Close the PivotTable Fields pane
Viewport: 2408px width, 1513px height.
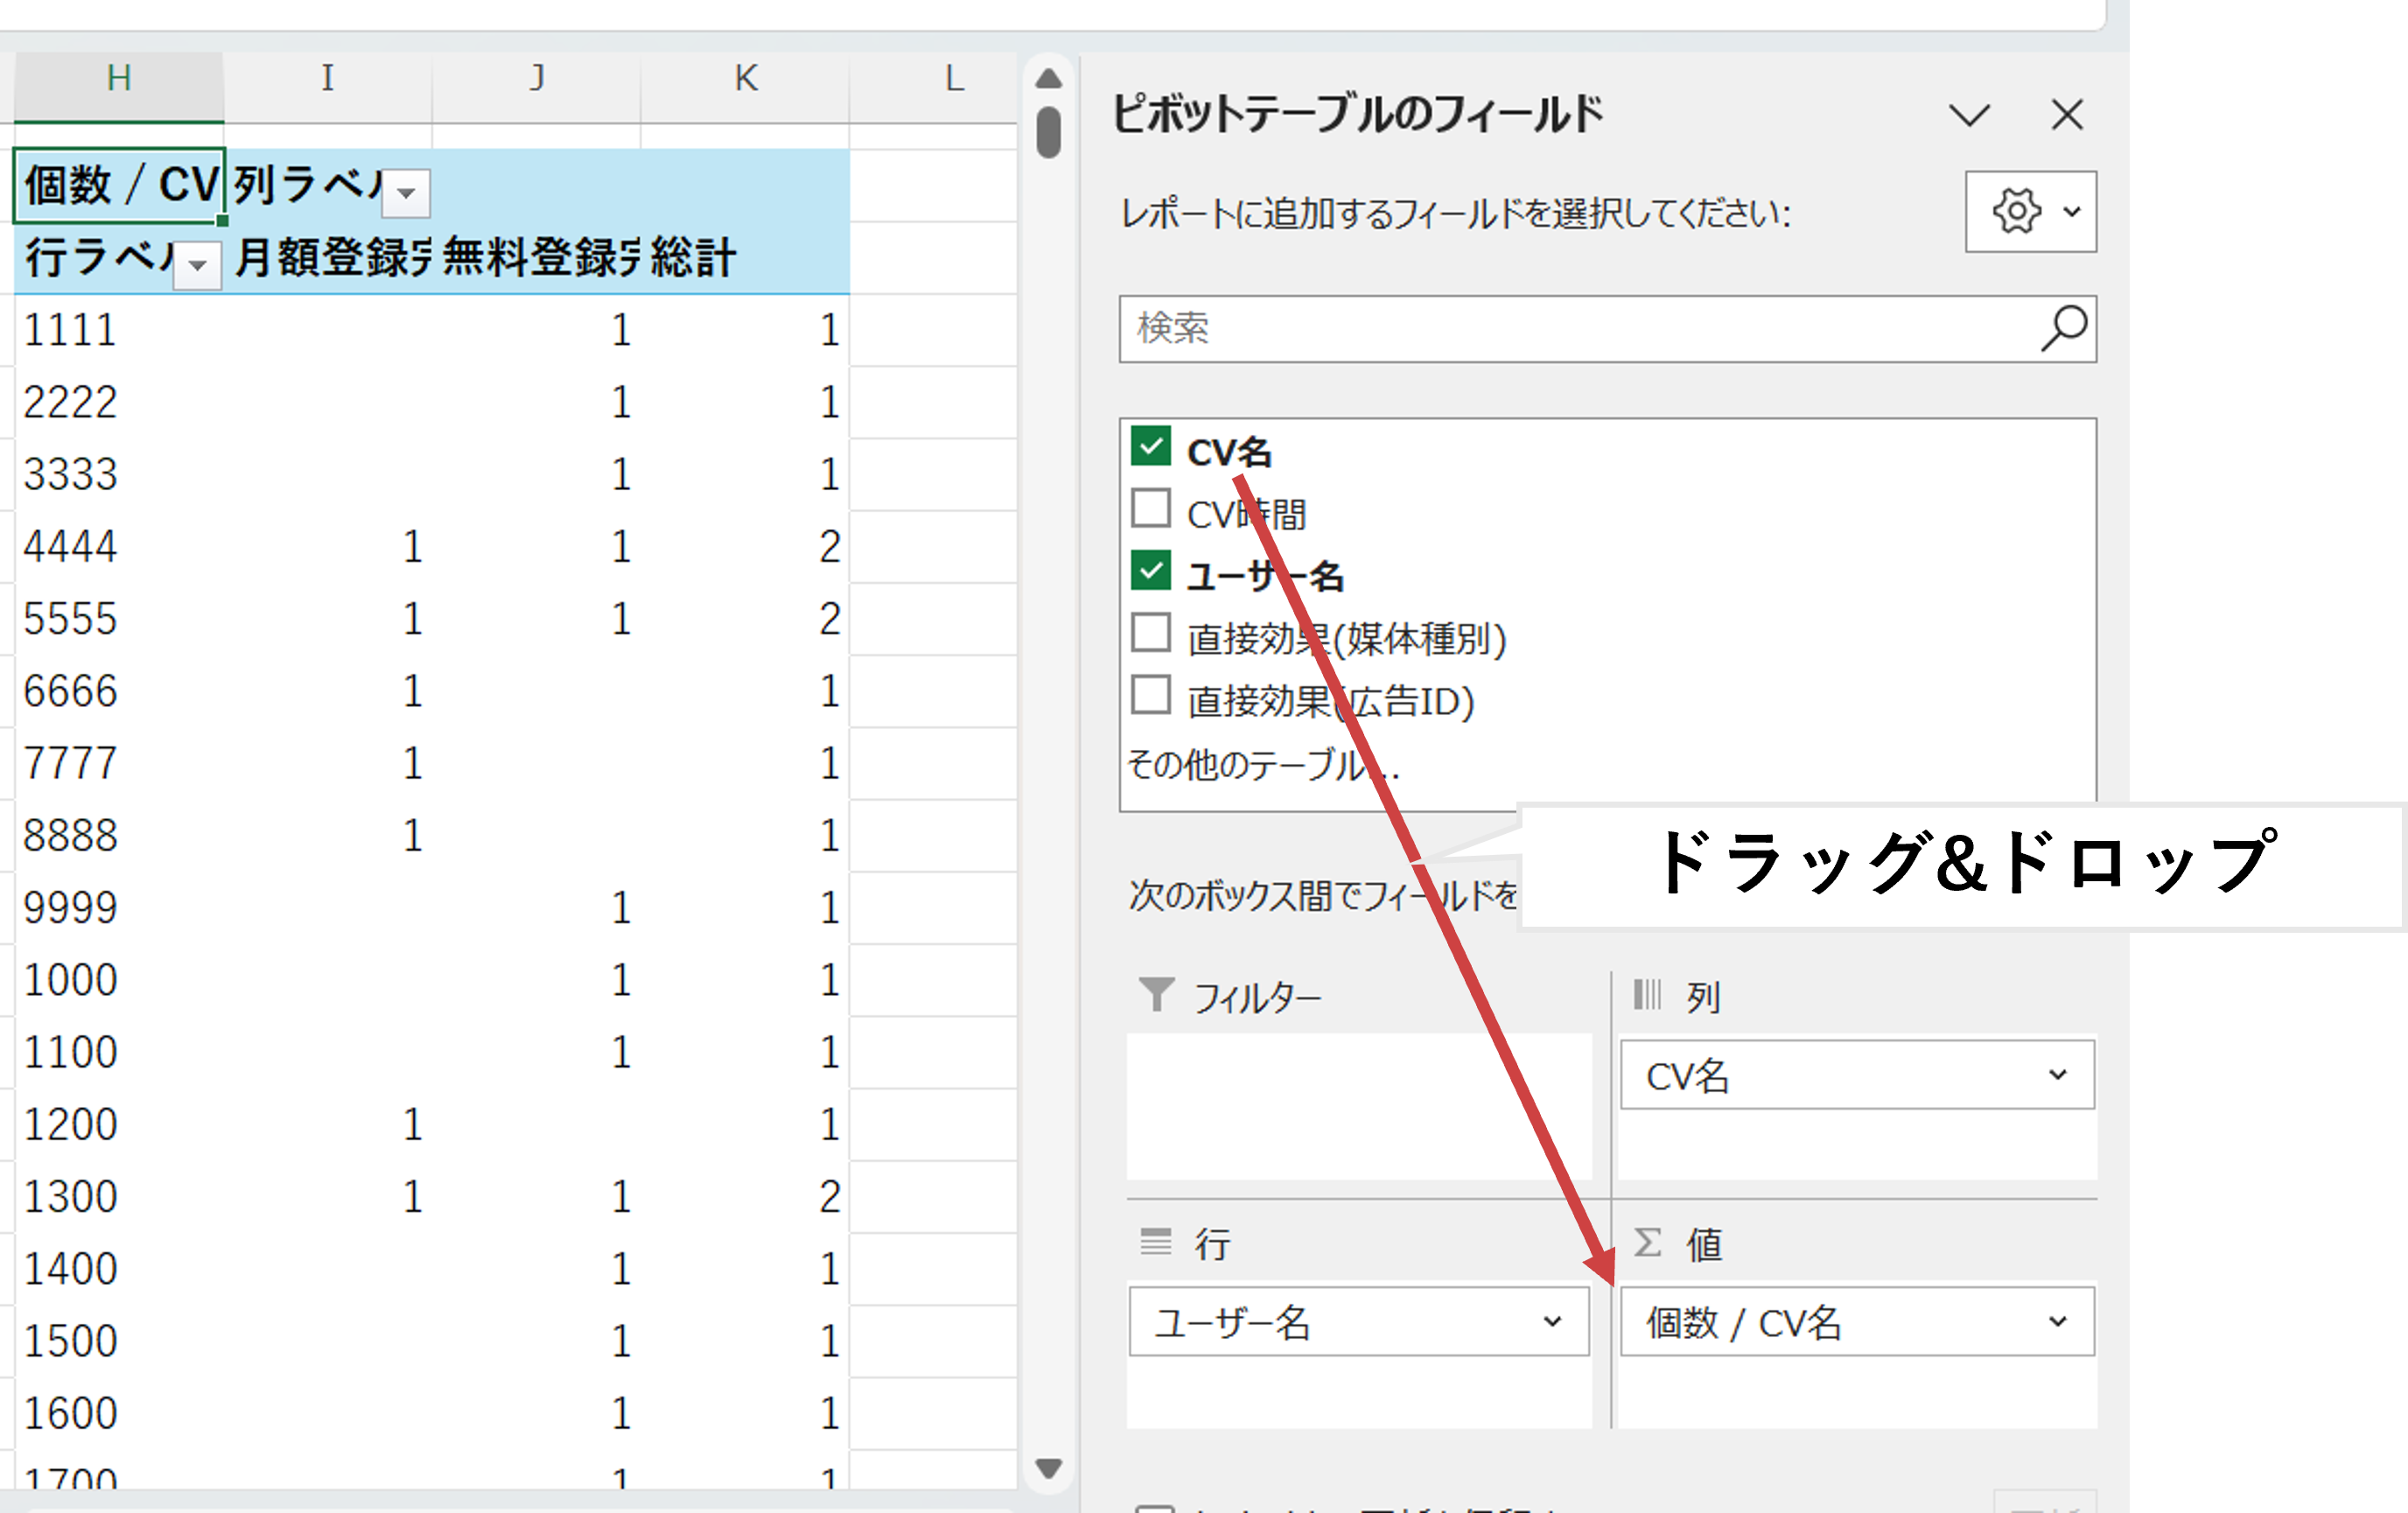(x=2066, y=115)
